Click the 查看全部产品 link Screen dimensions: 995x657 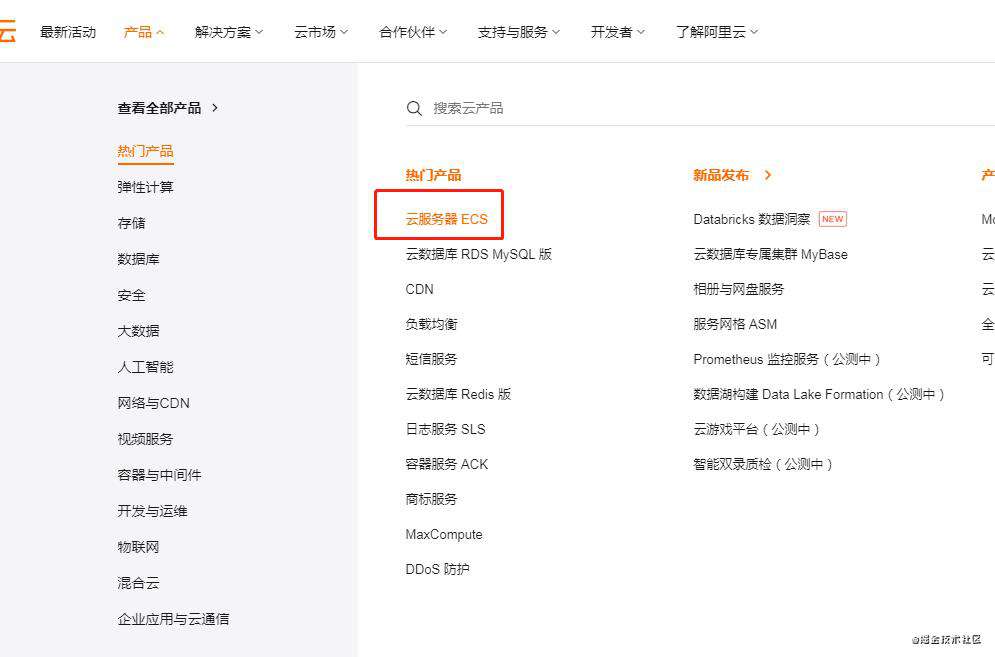click(x=159, y=108)
